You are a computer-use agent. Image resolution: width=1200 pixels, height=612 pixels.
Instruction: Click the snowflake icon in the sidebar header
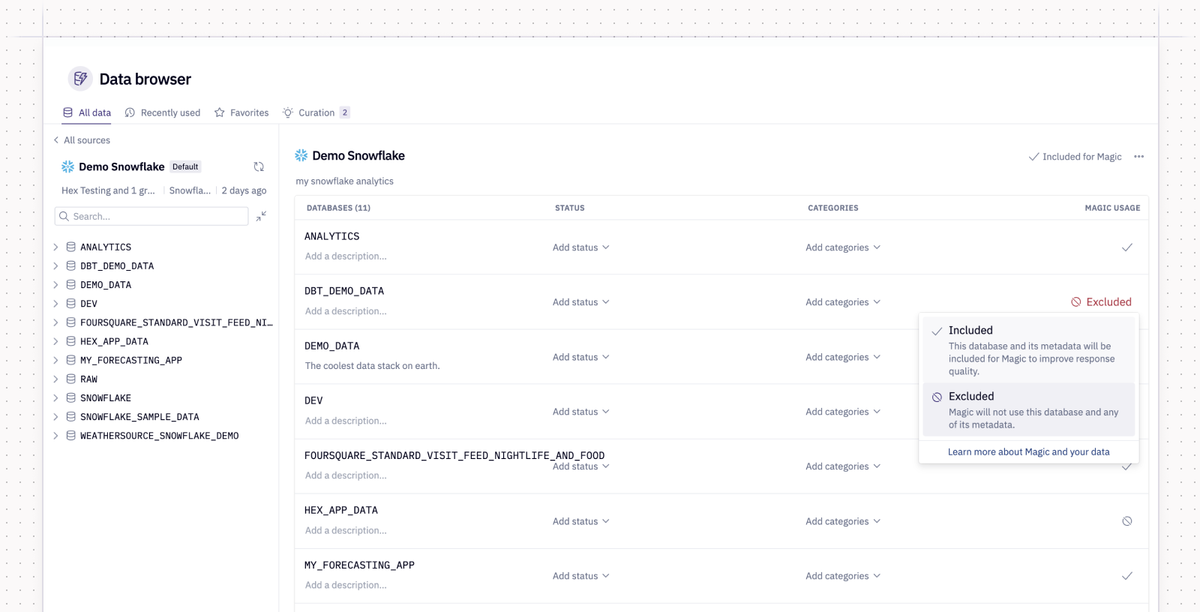point(68,167)
